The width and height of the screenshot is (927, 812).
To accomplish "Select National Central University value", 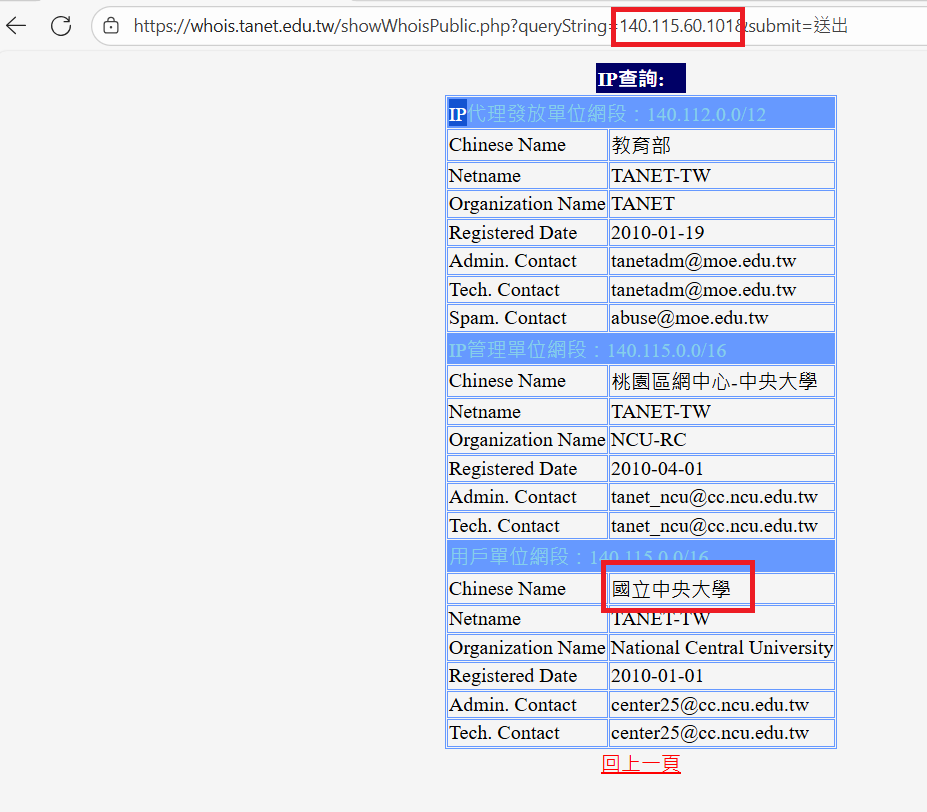I will click(721, 648).
